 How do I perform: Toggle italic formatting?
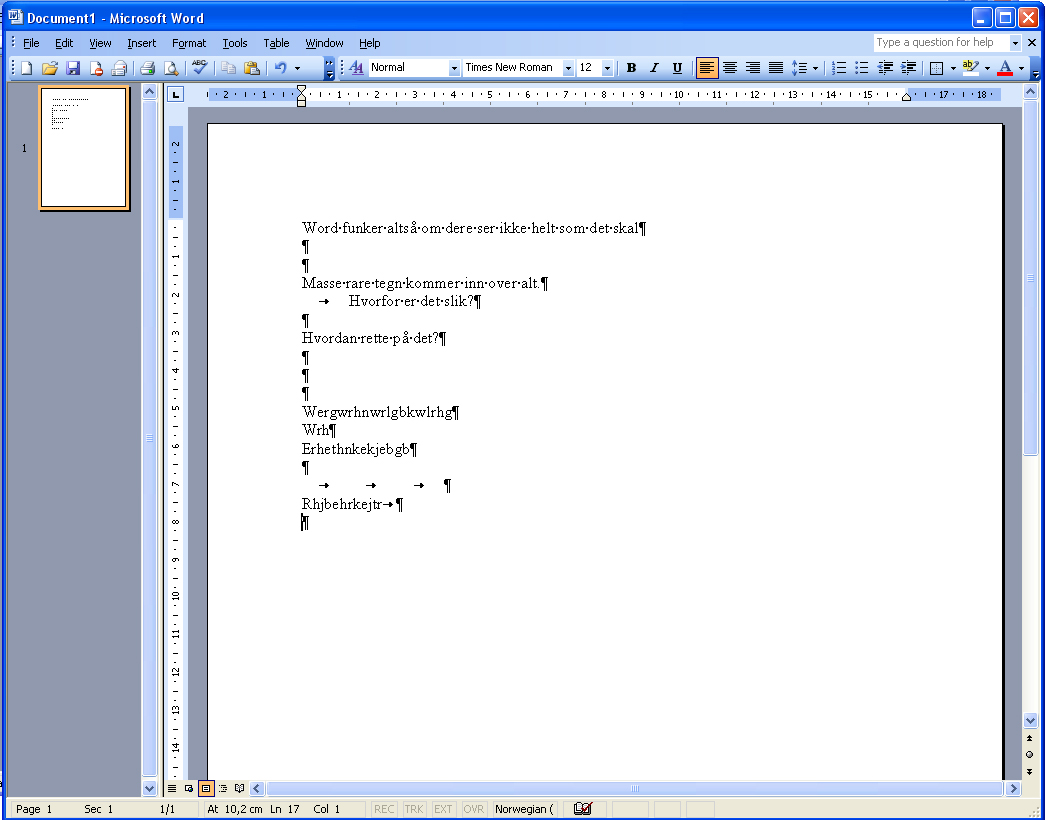[x=654, y=67]
